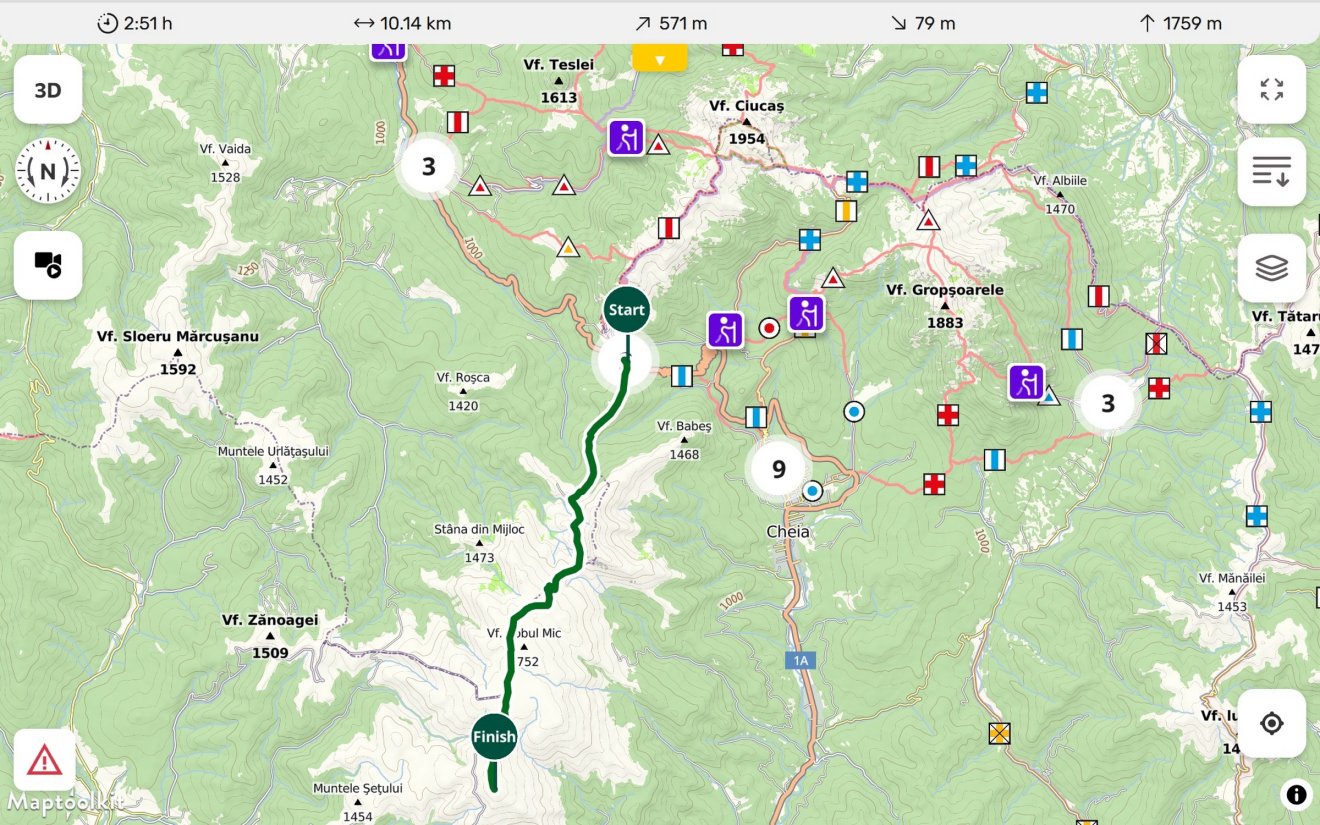1320x825 pixels.
Task: Select the Start marker of the route
Action: [627, 310]
